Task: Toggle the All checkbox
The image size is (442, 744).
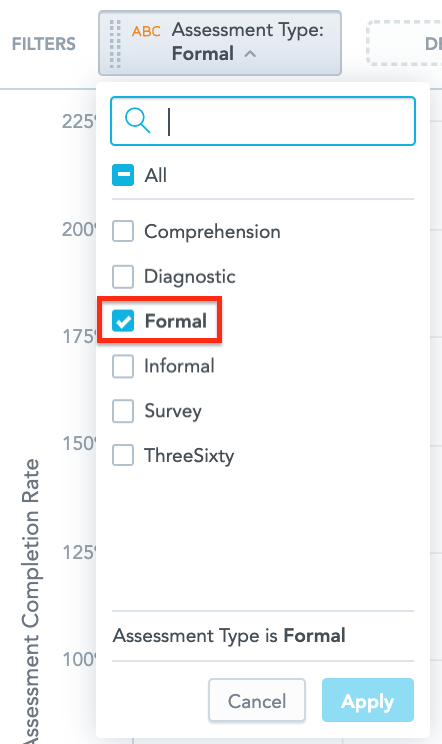Action: point(123,175)
